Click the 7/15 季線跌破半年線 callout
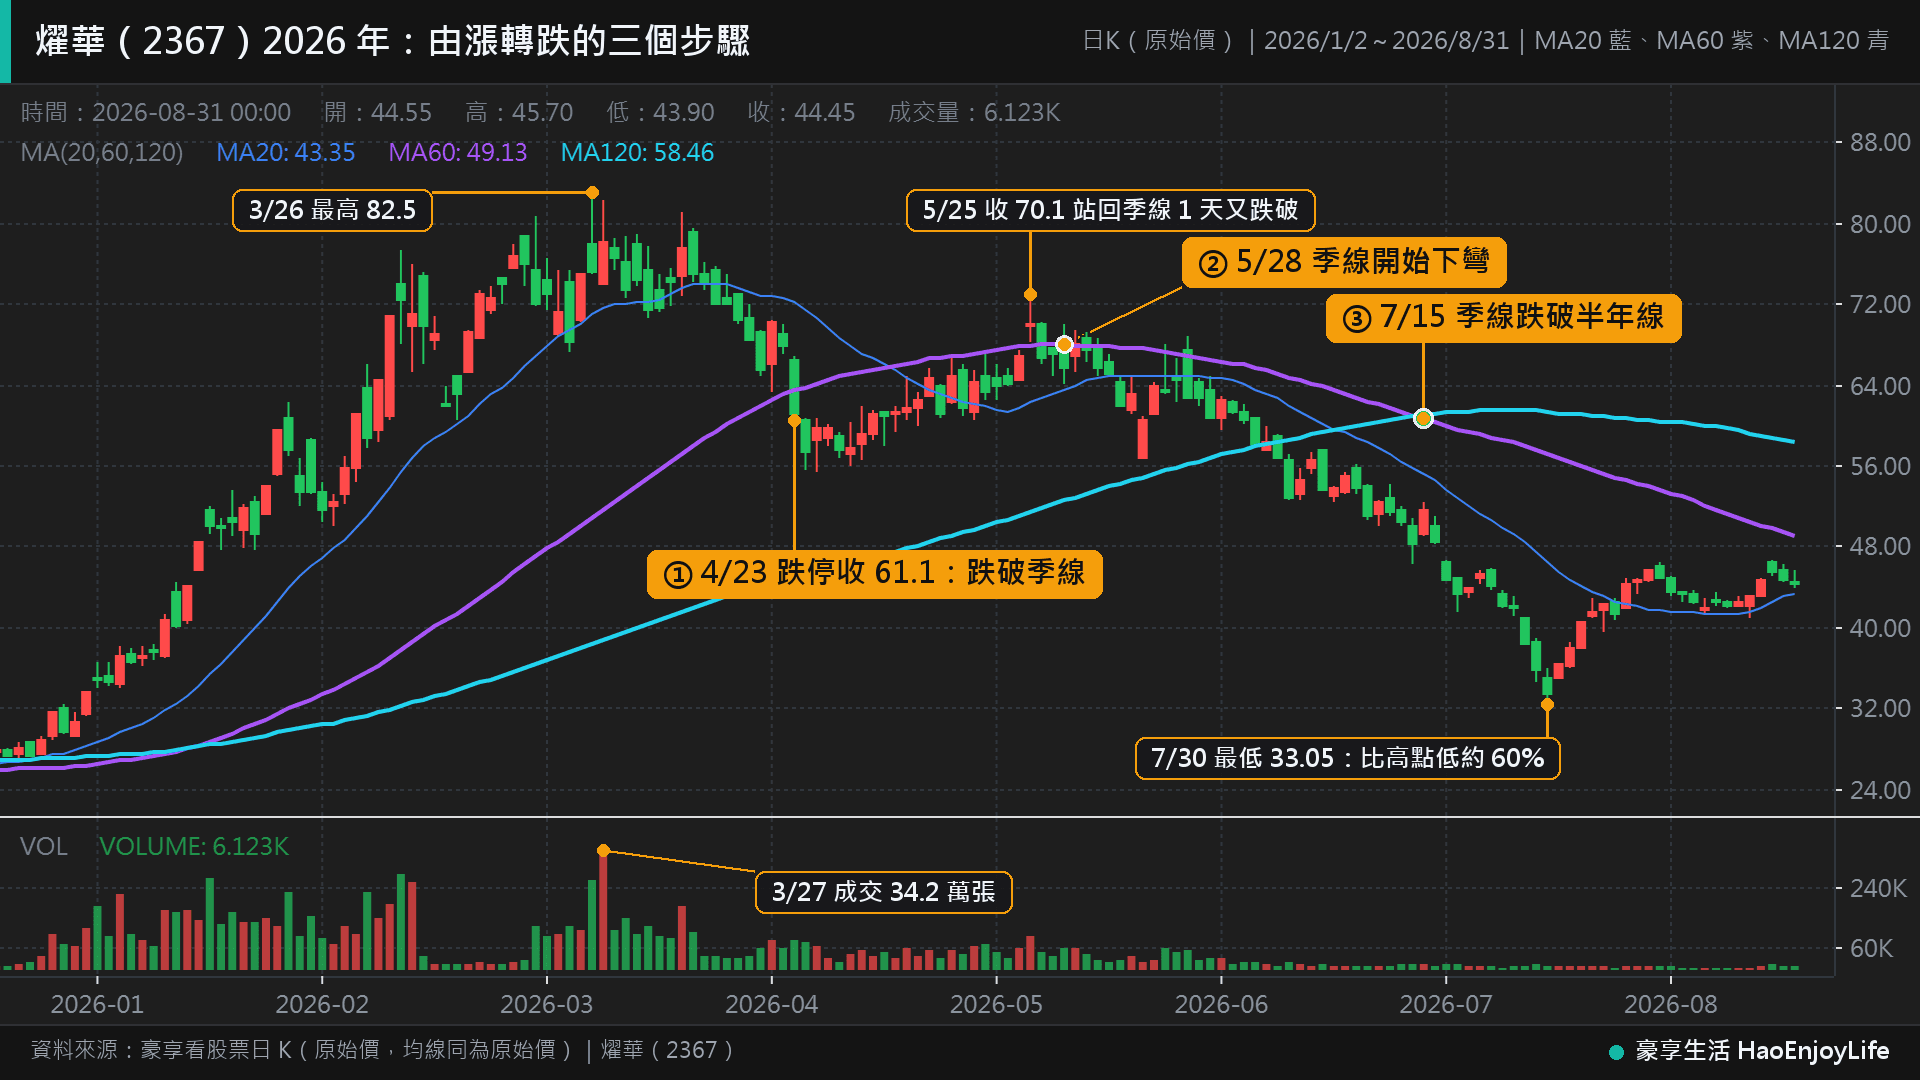This screenshot has height=1080, width=1920. point(1503,318)
